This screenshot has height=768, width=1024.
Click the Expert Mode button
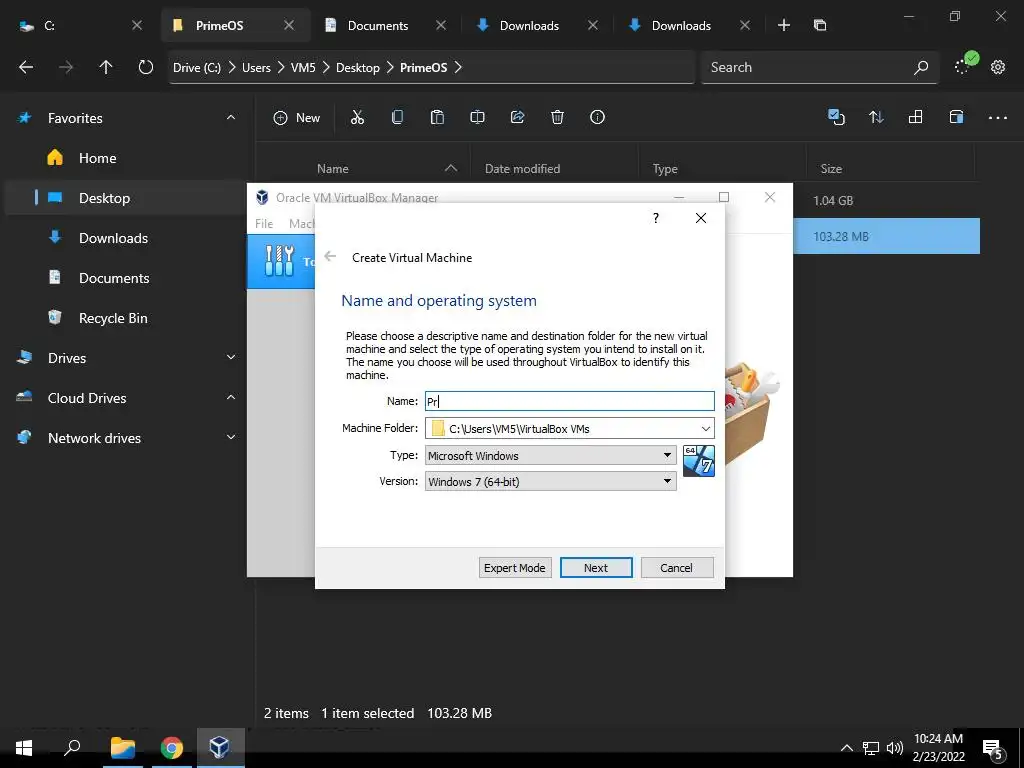tap(515, 568)
